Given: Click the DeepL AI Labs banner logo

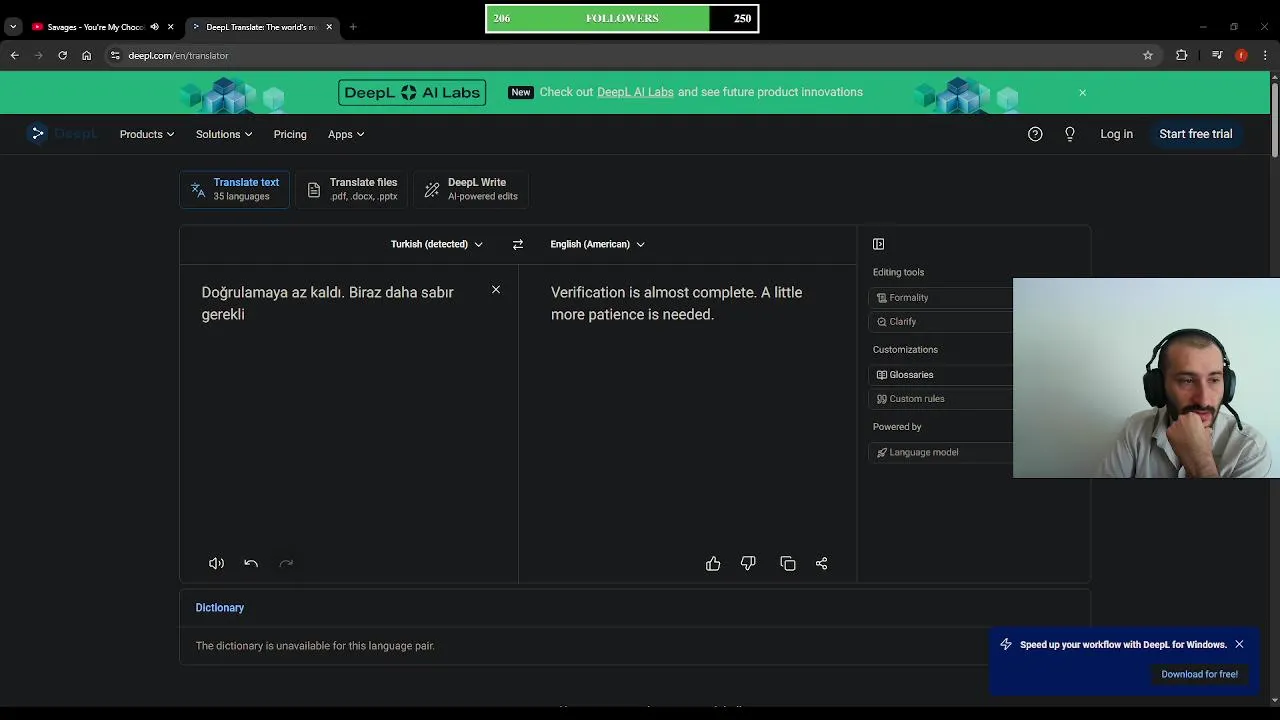Looking at the screenshot, I should 412,93.
